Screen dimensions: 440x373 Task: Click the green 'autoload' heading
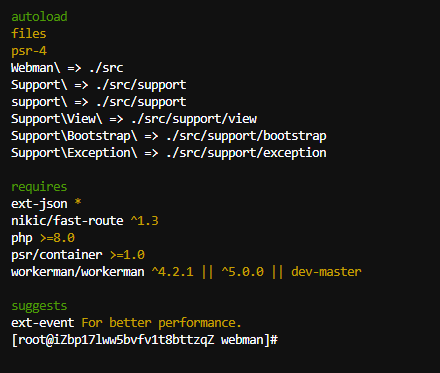[x=39, y=17]
